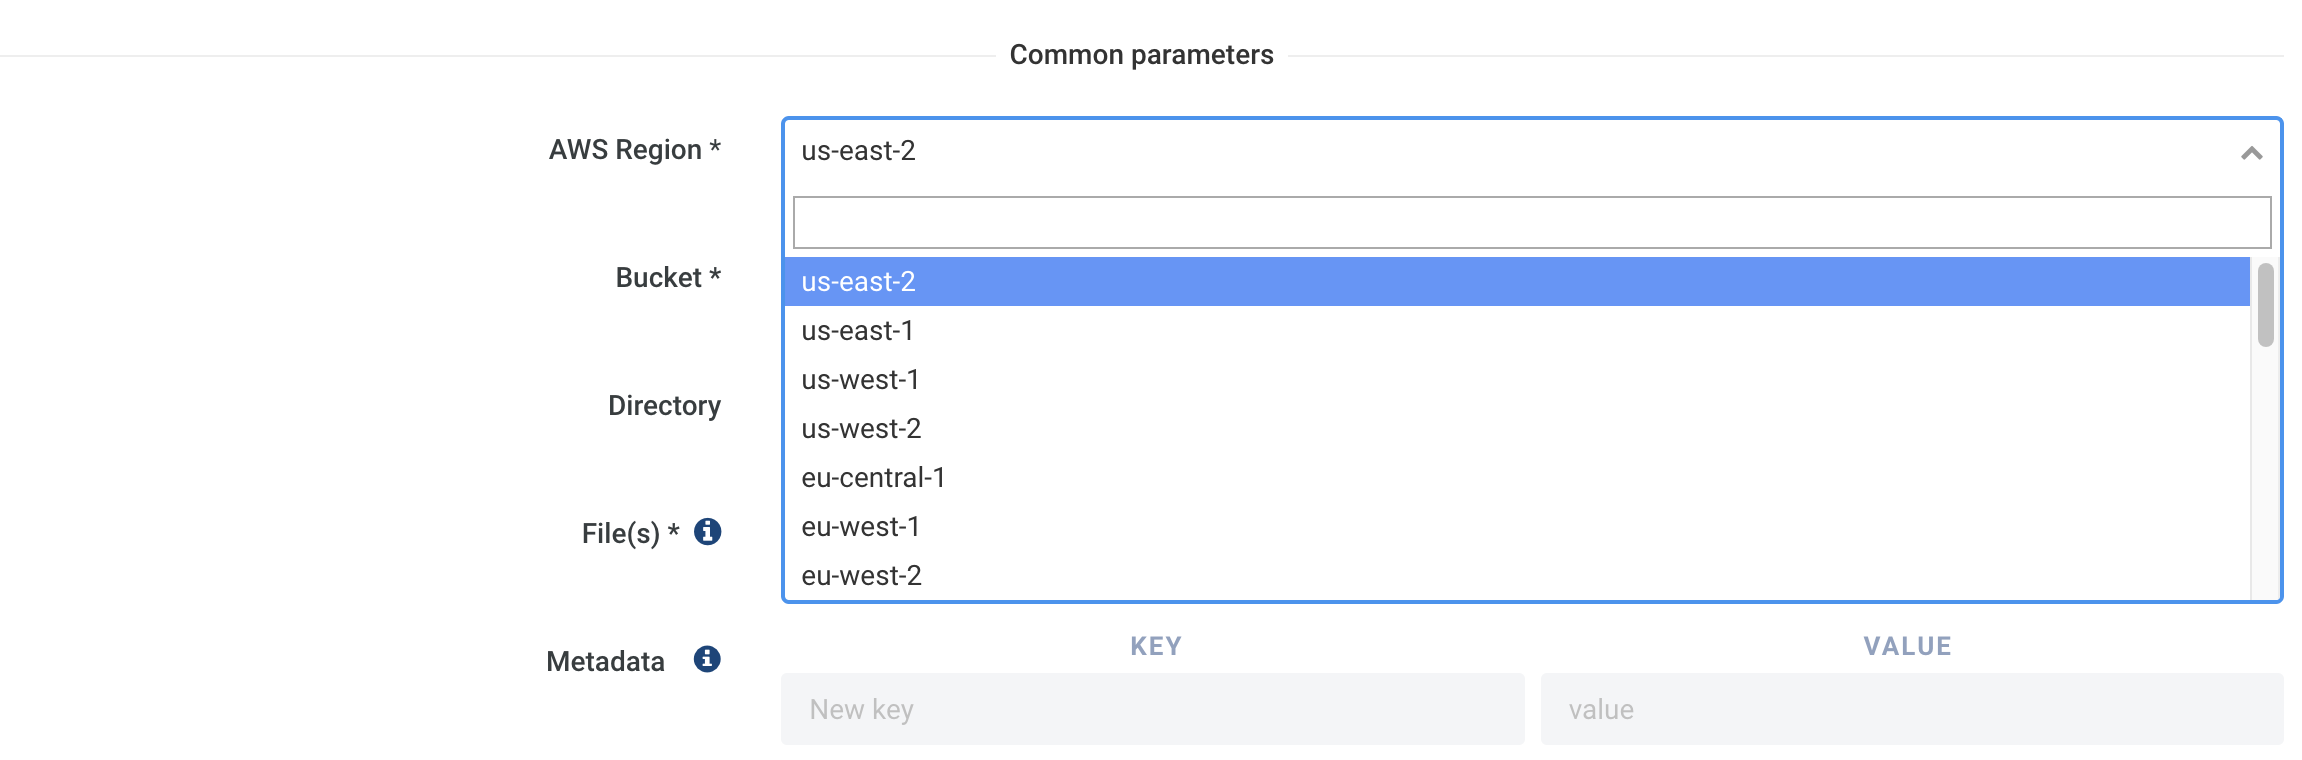Click the New key metadata field

click(1152, 709)
